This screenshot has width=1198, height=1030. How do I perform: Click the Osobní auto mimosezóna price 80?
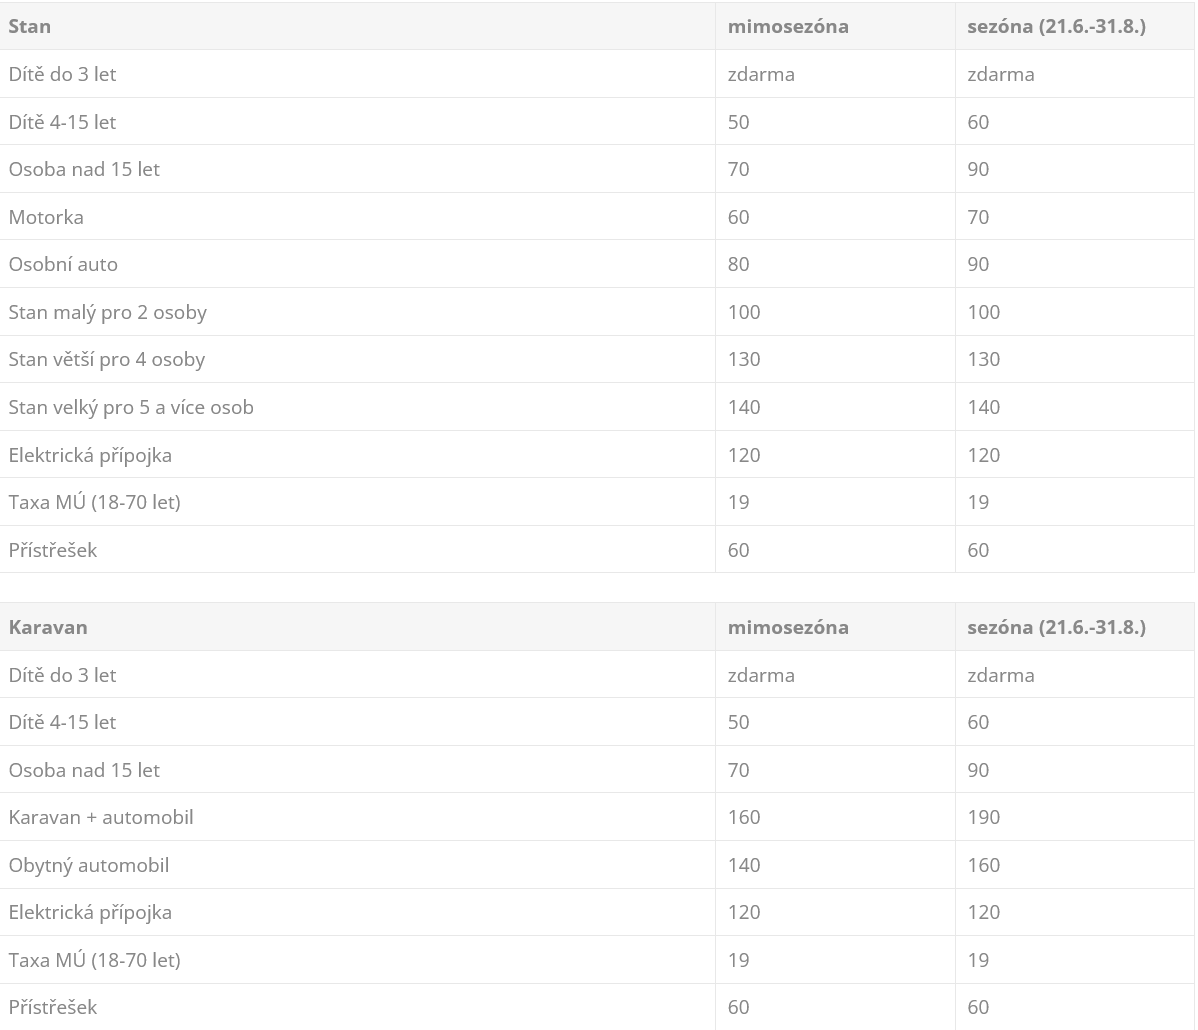click(738, 264)
